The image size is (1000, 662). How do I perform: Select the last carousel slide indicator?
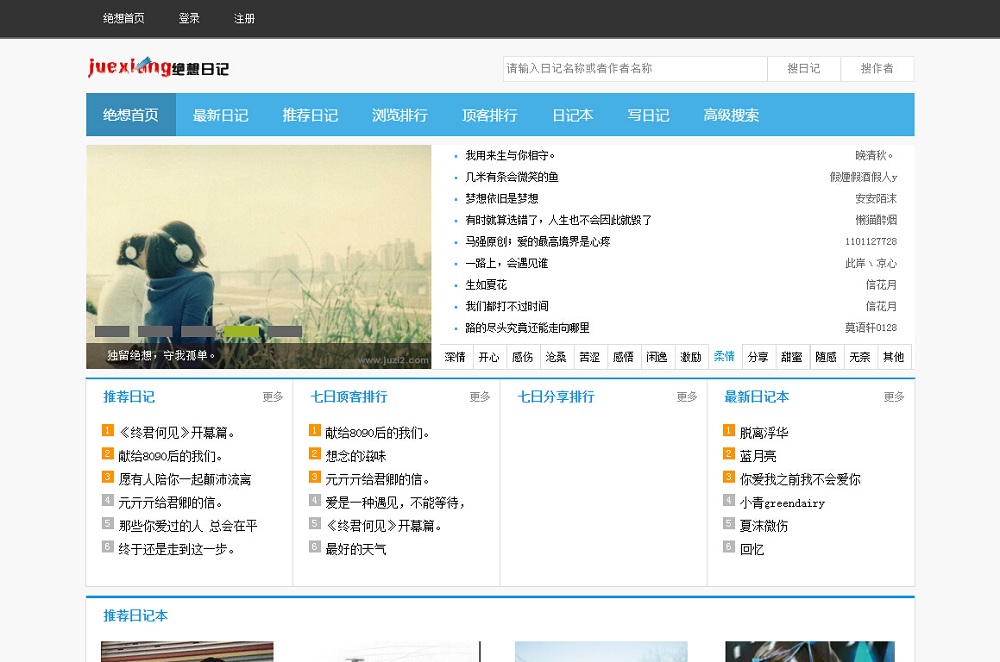click(x=284, y=331)
